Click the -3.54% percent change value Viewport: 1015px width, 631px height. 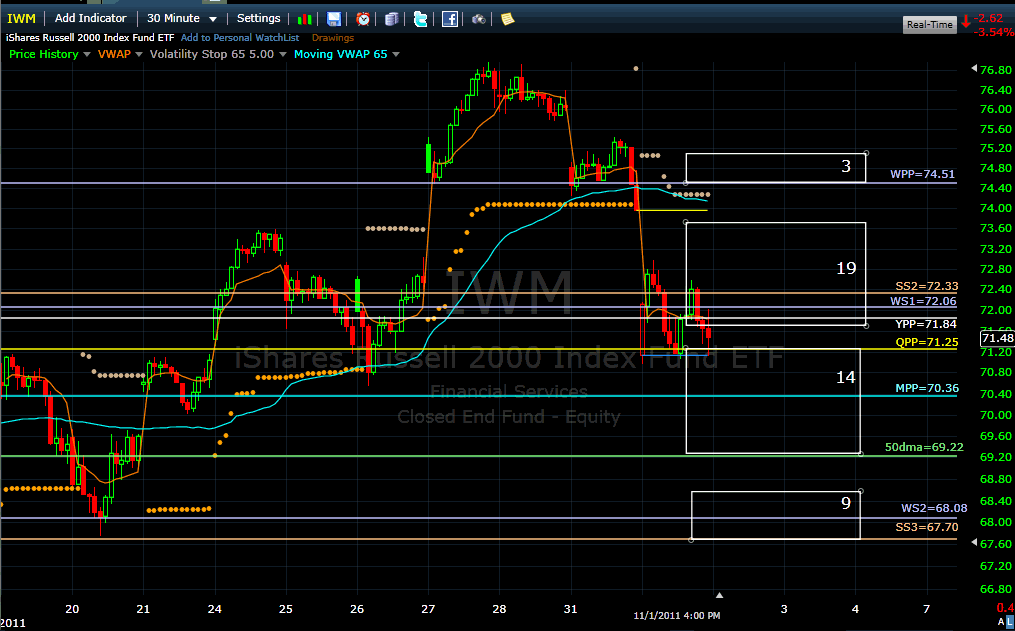[x=994, y=32]
